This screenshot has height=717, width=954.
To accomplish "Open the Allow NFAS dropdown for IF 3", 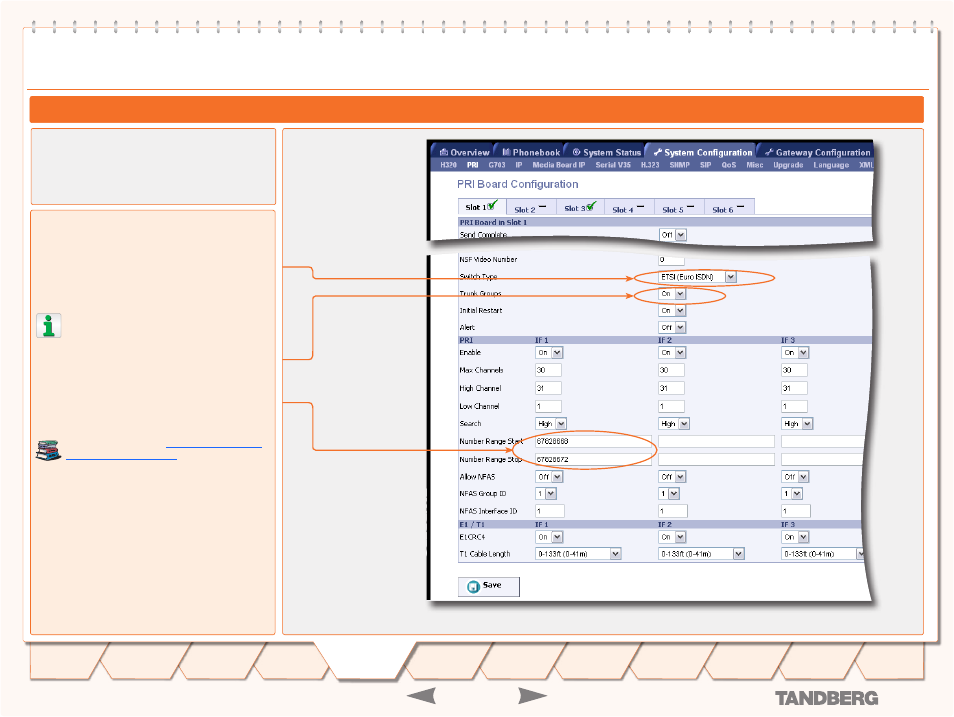I will pyautogui.click(x=795, y=477).
